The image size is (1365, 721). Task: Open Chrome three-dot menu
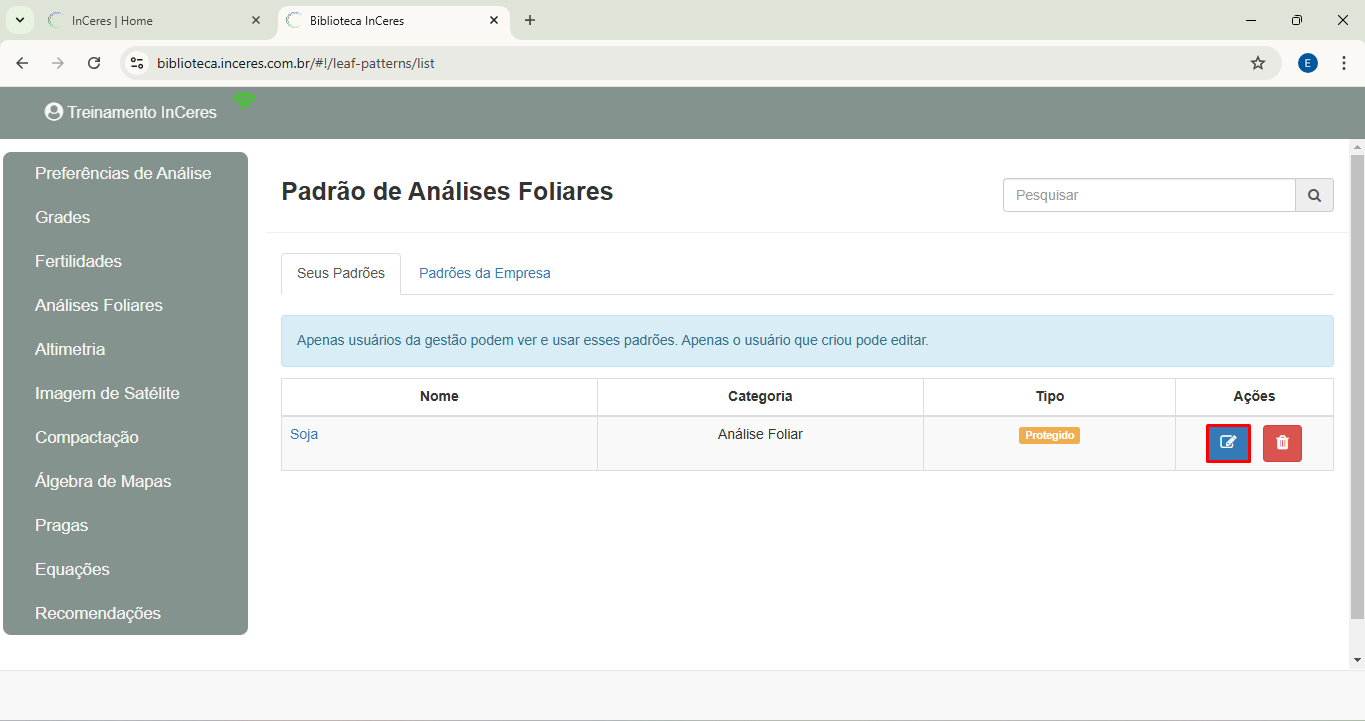(x=1344, y=63)
